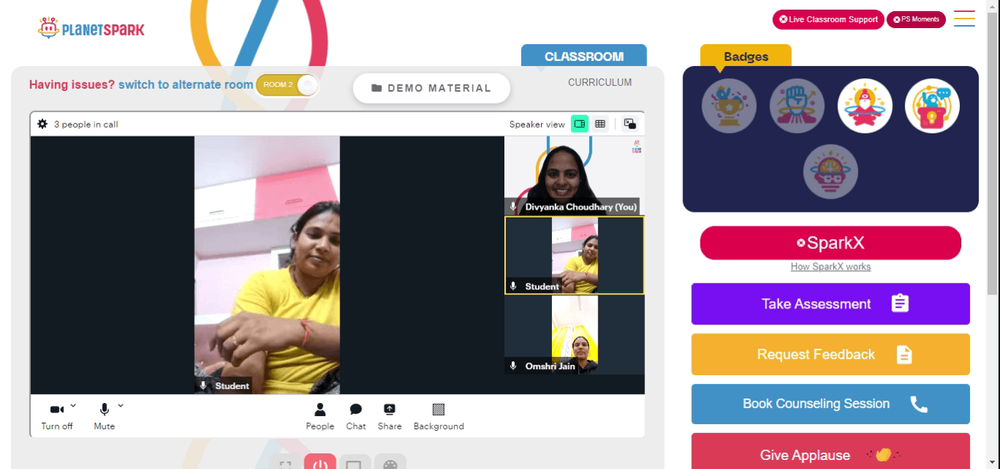1000x469 pixels.
Task: Open PS Moments
Action: tap(916, 19)
